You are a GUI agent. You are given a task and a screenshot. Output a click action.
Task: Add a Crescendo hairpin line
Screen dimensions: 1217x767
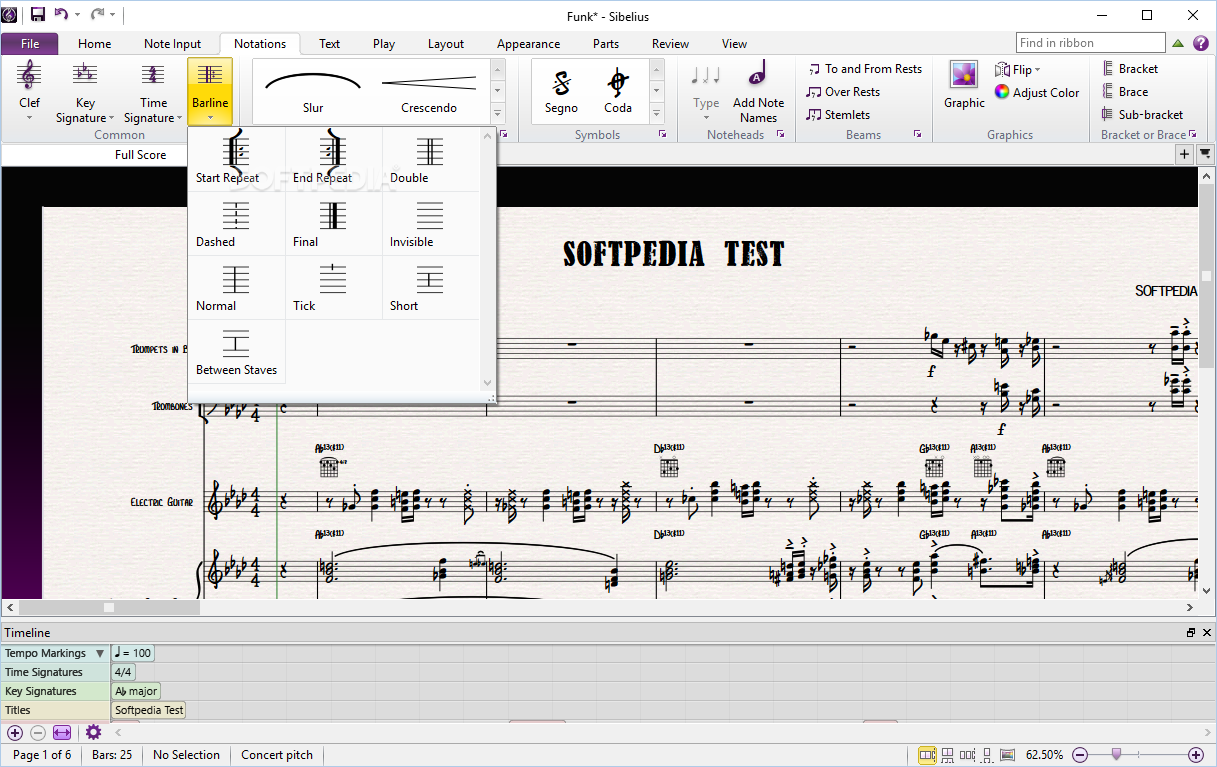coord(429,91)
